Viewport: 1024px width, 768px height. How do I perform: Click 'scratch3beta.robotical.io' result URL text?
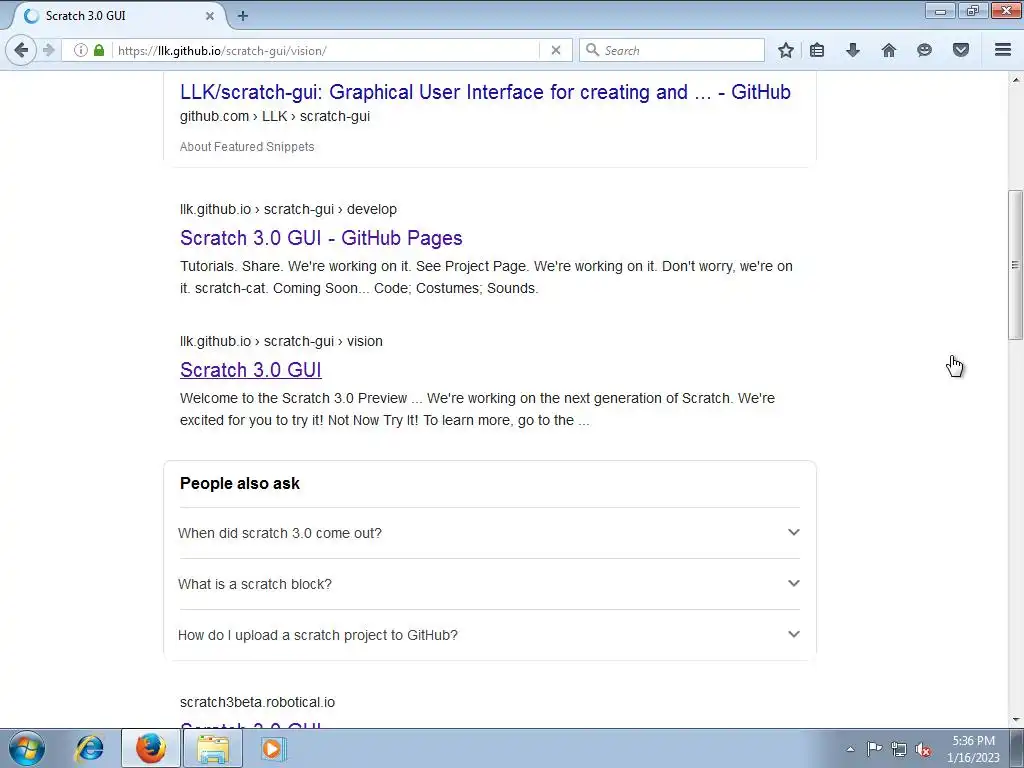coord(257,702)
